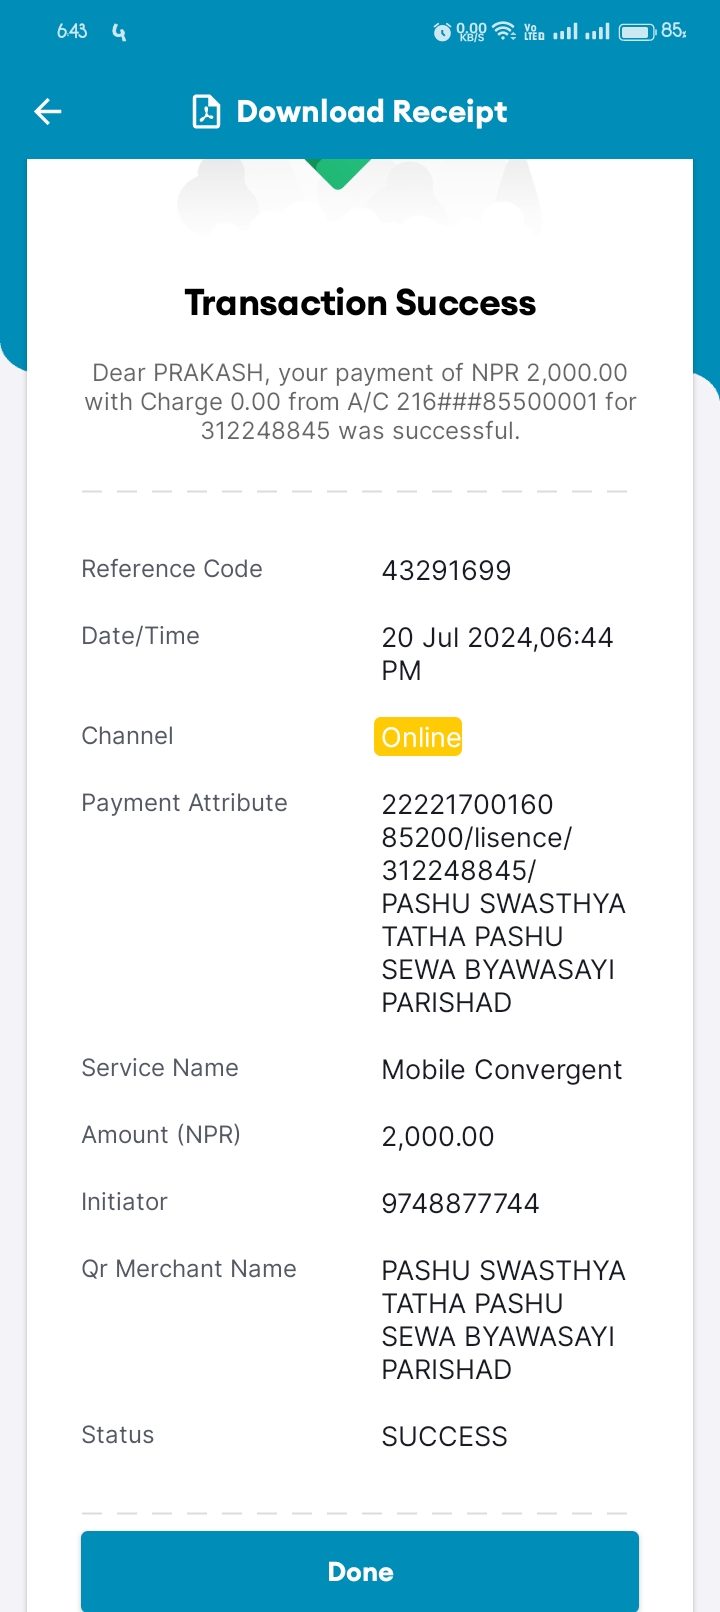Tap the Wi-Fi status icon
The height and width of the screenshot is (1612, 720).
click(x=505, y=31)
